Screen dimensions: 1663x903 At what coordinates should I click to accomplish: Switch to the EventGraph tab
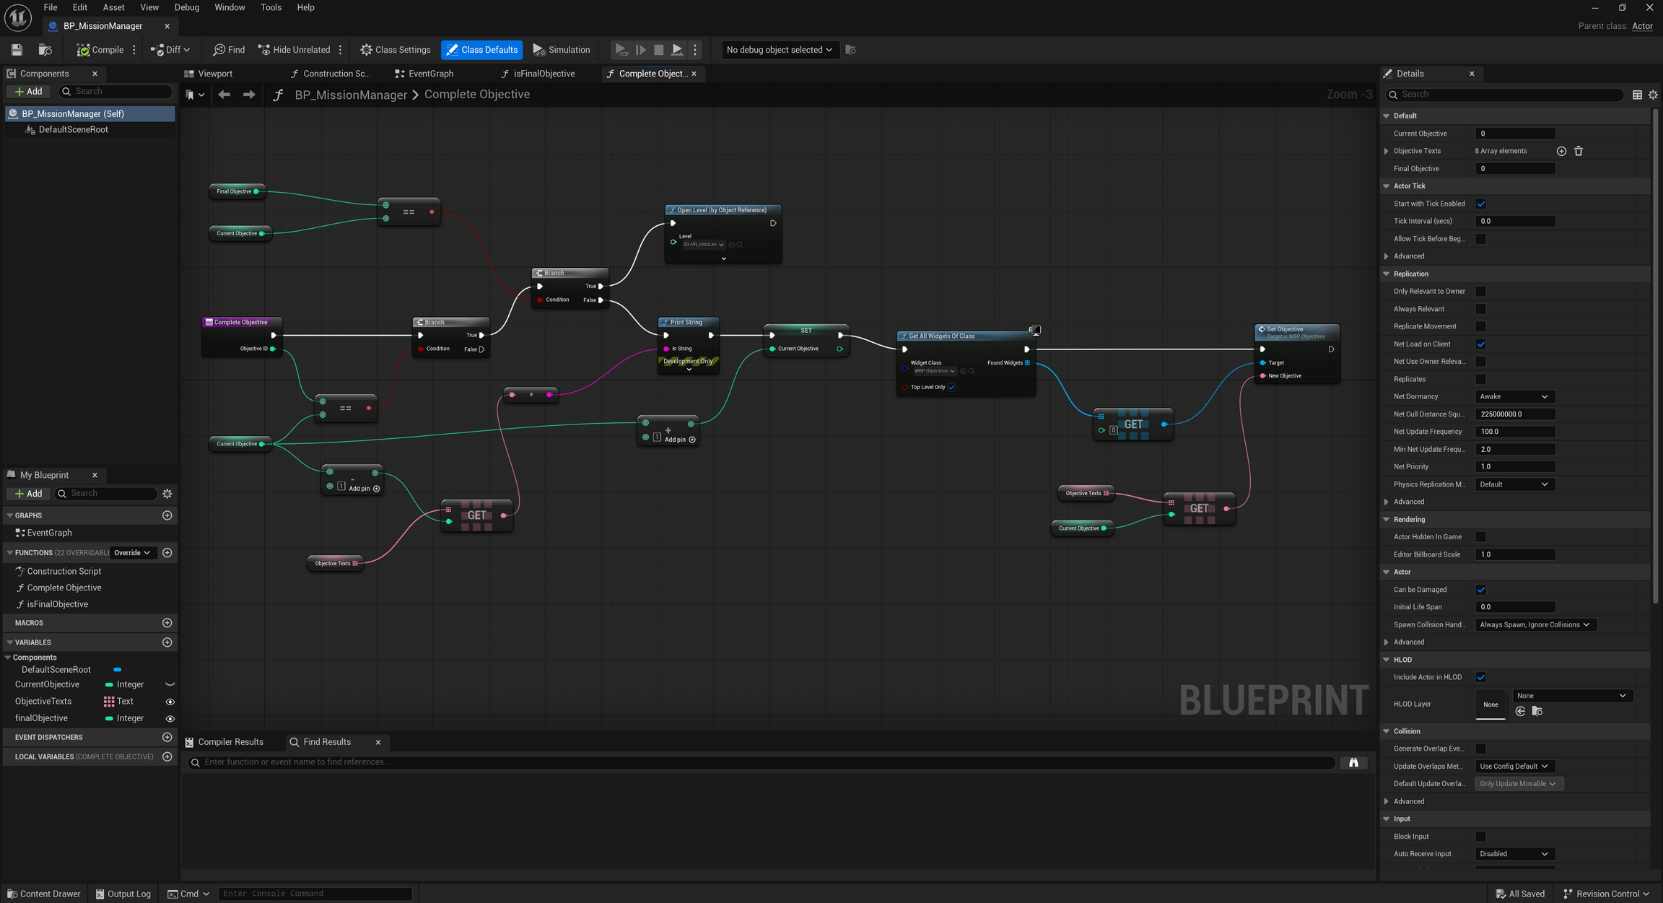(431, 74)
